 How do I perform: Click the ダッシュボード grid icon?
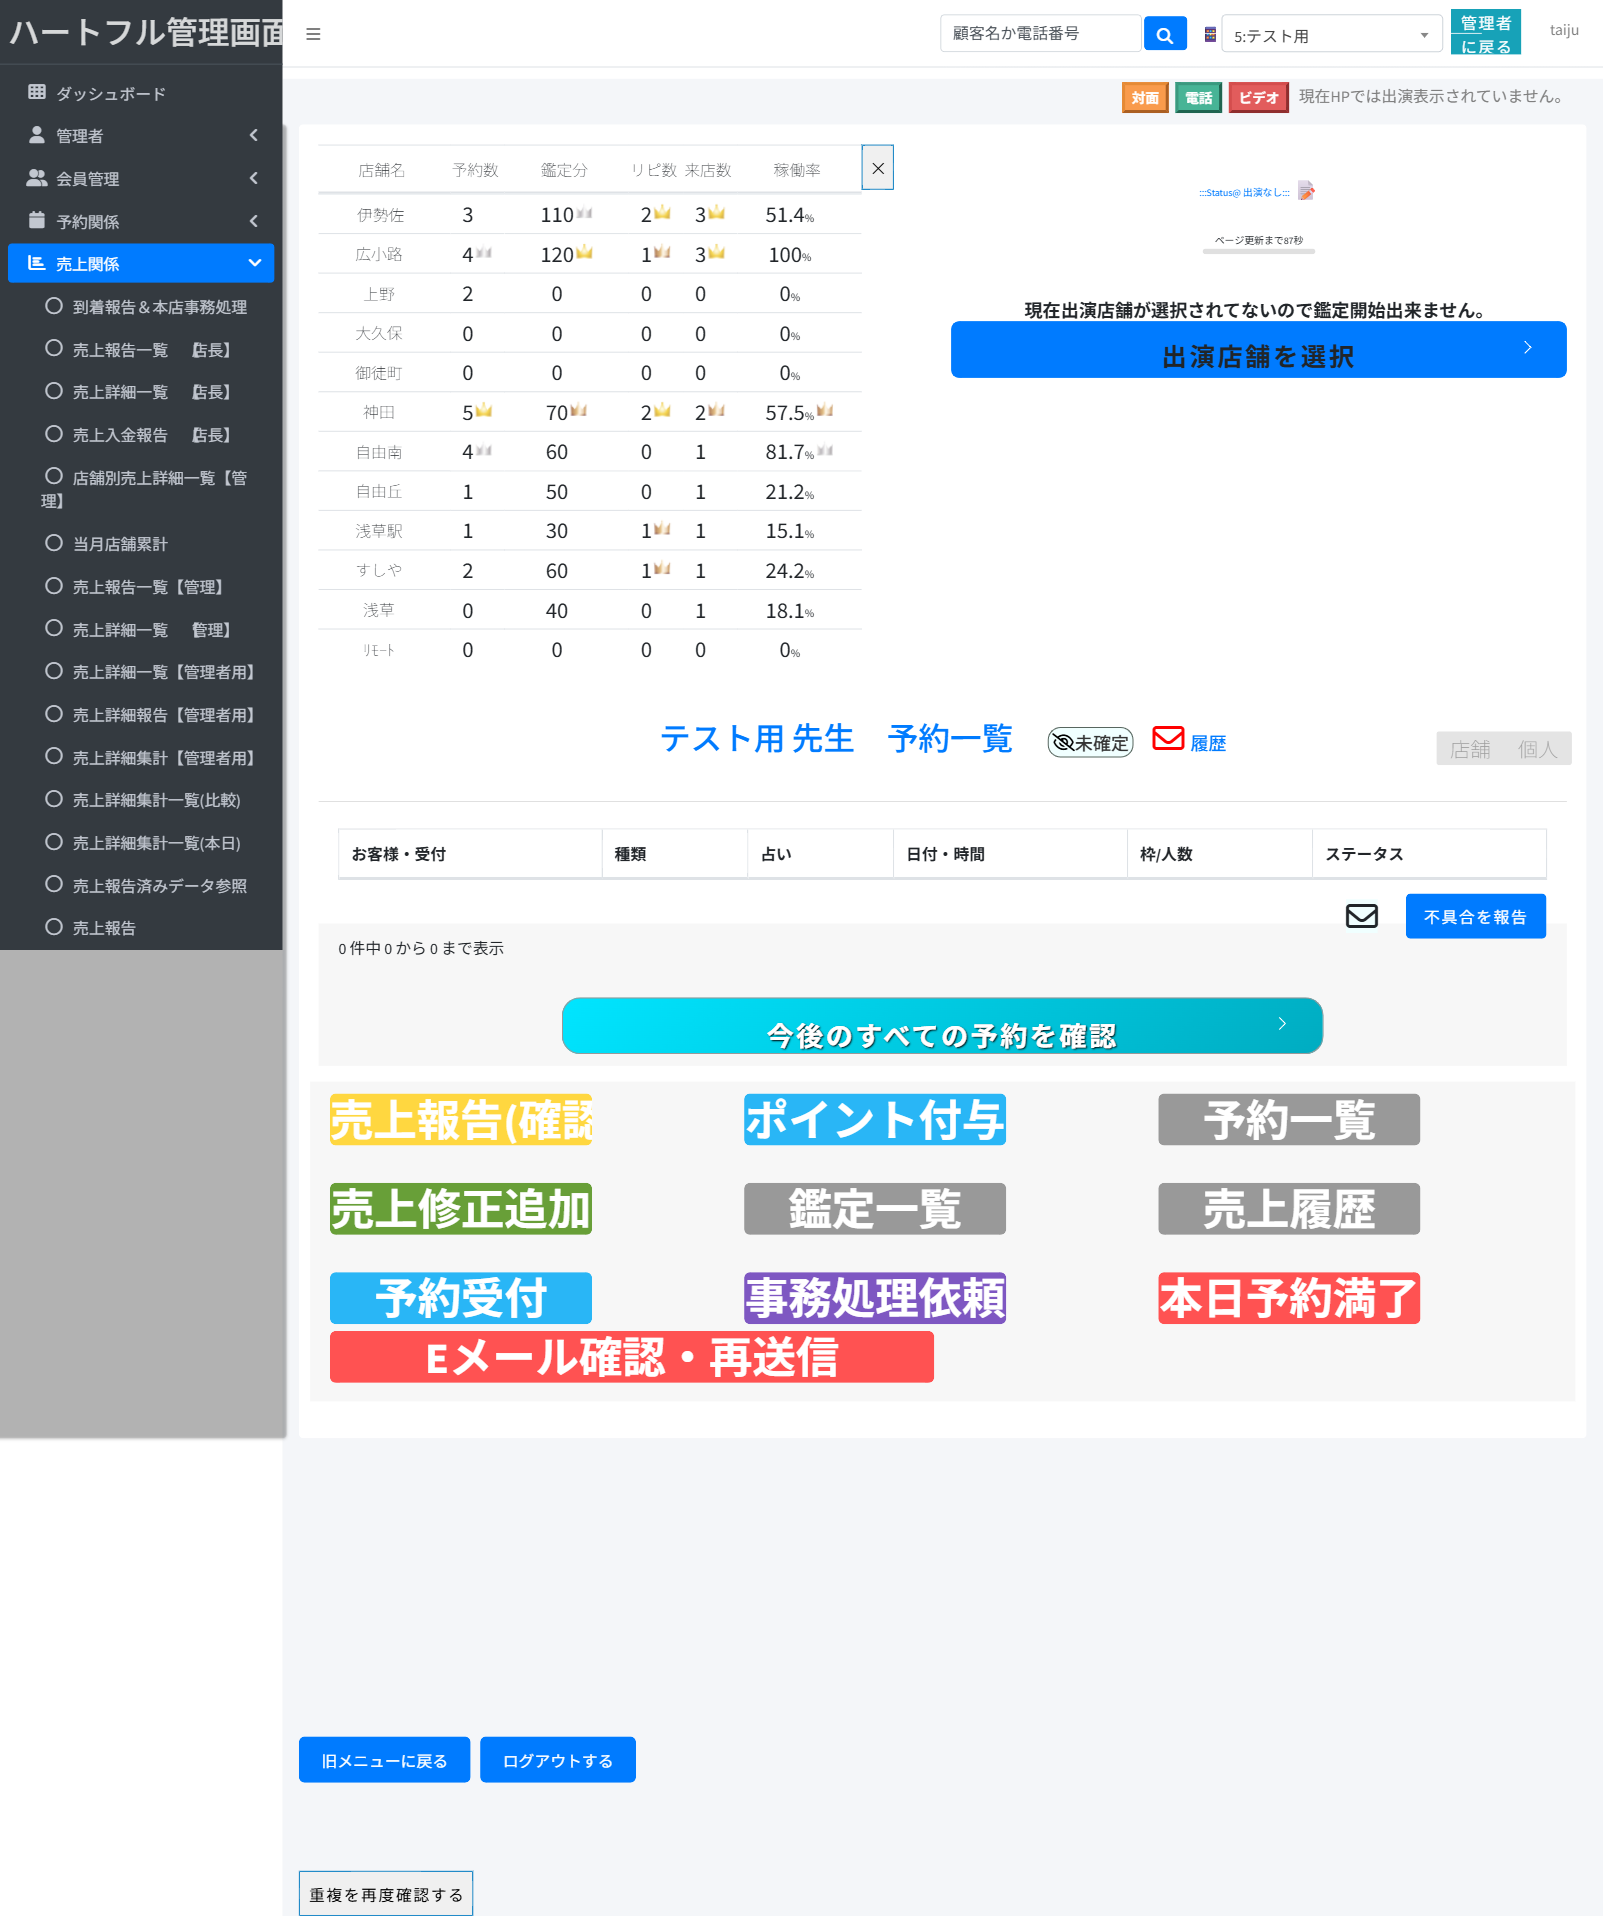37,92
